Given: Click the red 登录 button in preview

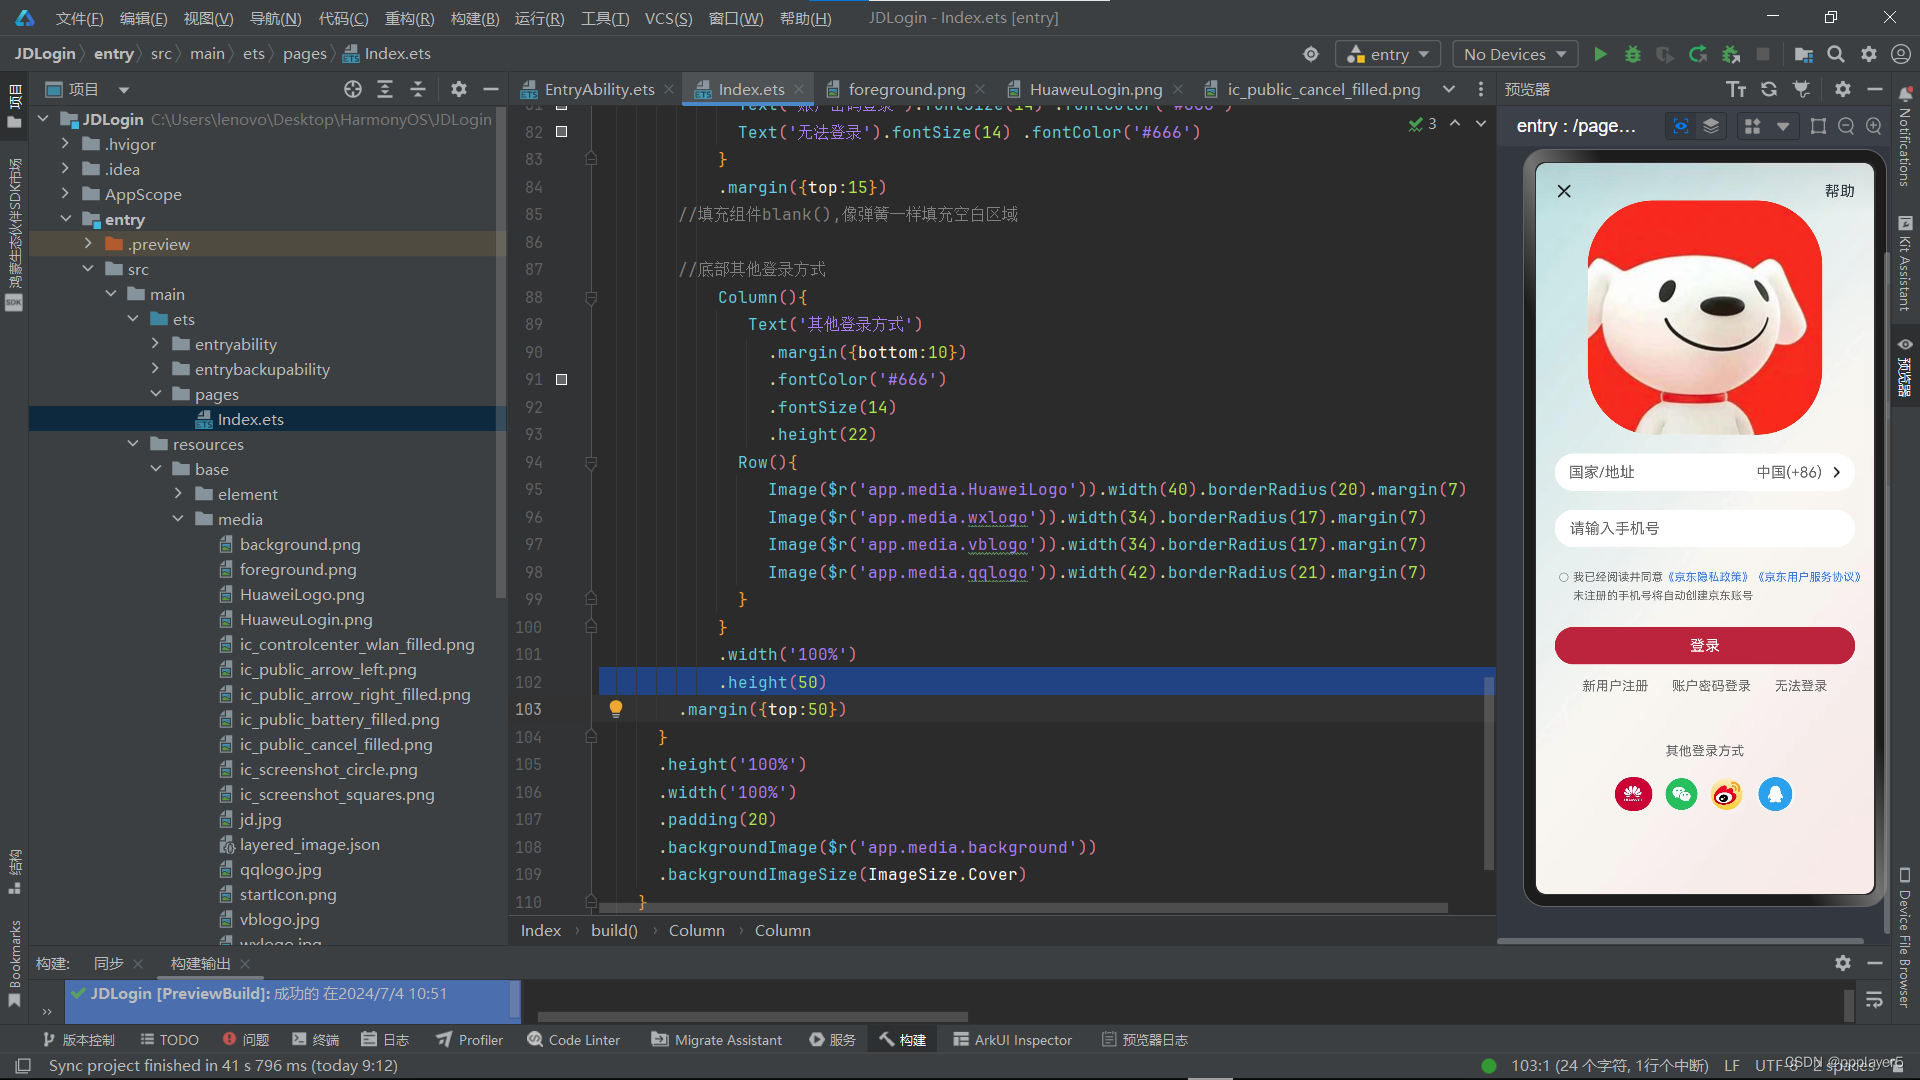Looking at the screenshot, I should pos(1704,646).
